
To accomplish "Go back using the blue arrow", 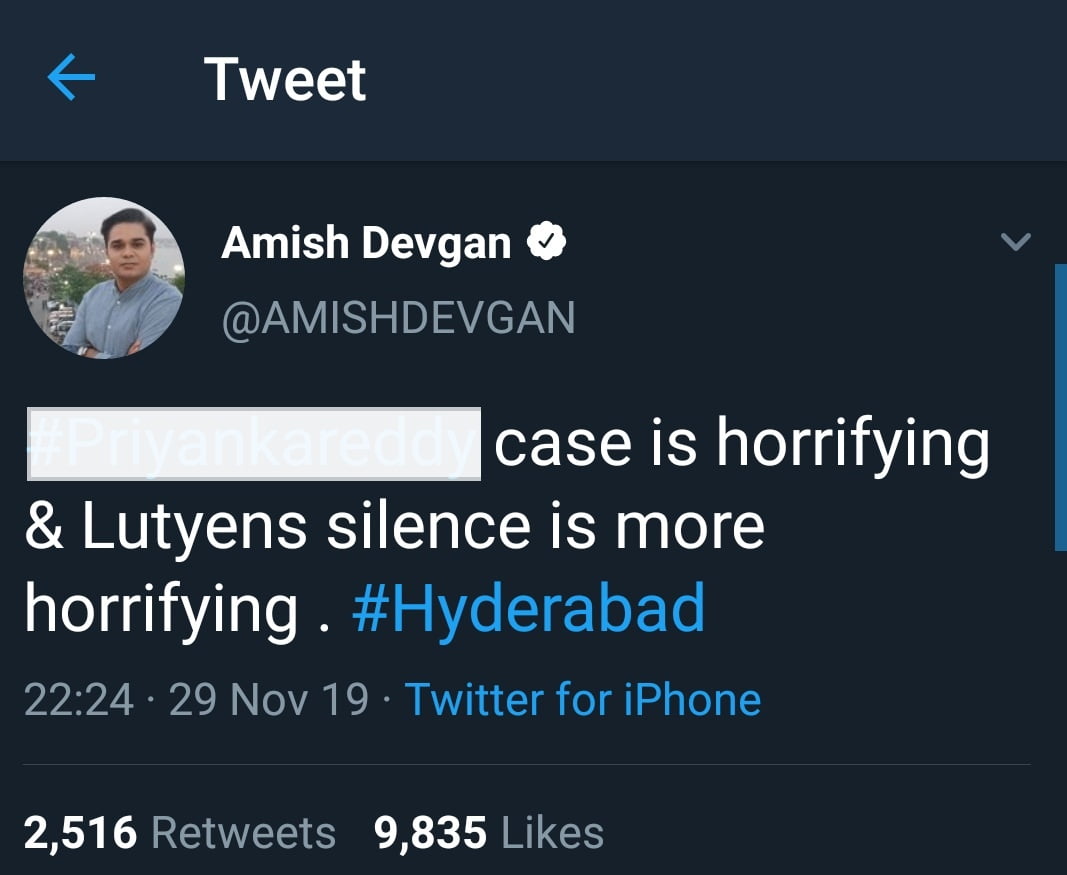I will pos(71,79).
